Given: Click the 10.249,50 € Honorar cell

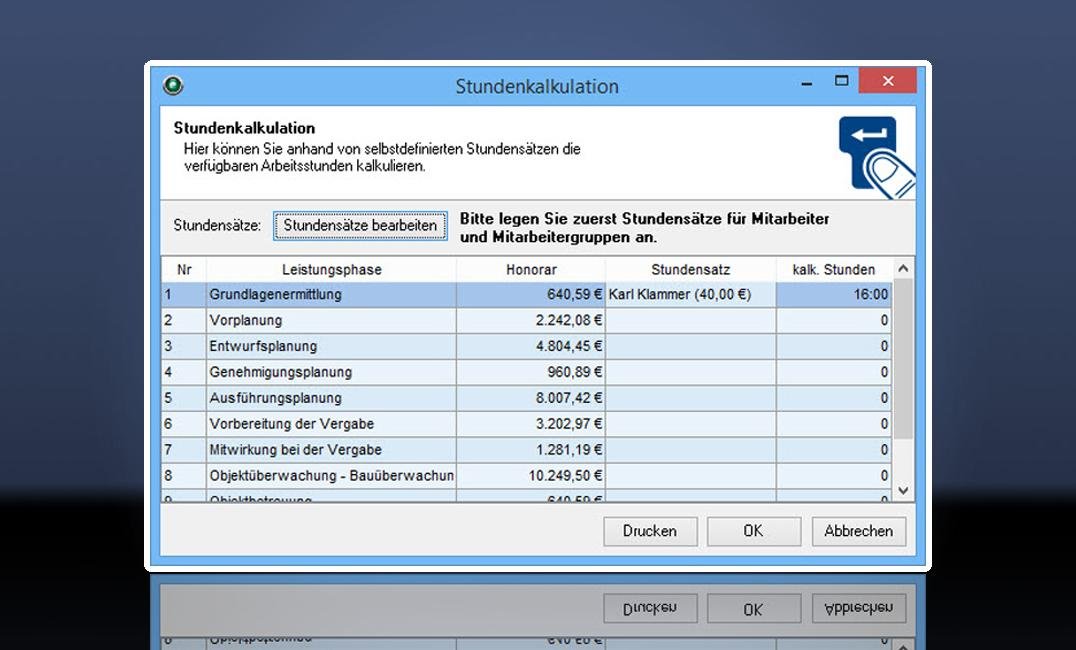Looking at the screenshot, I should point(531,476).
